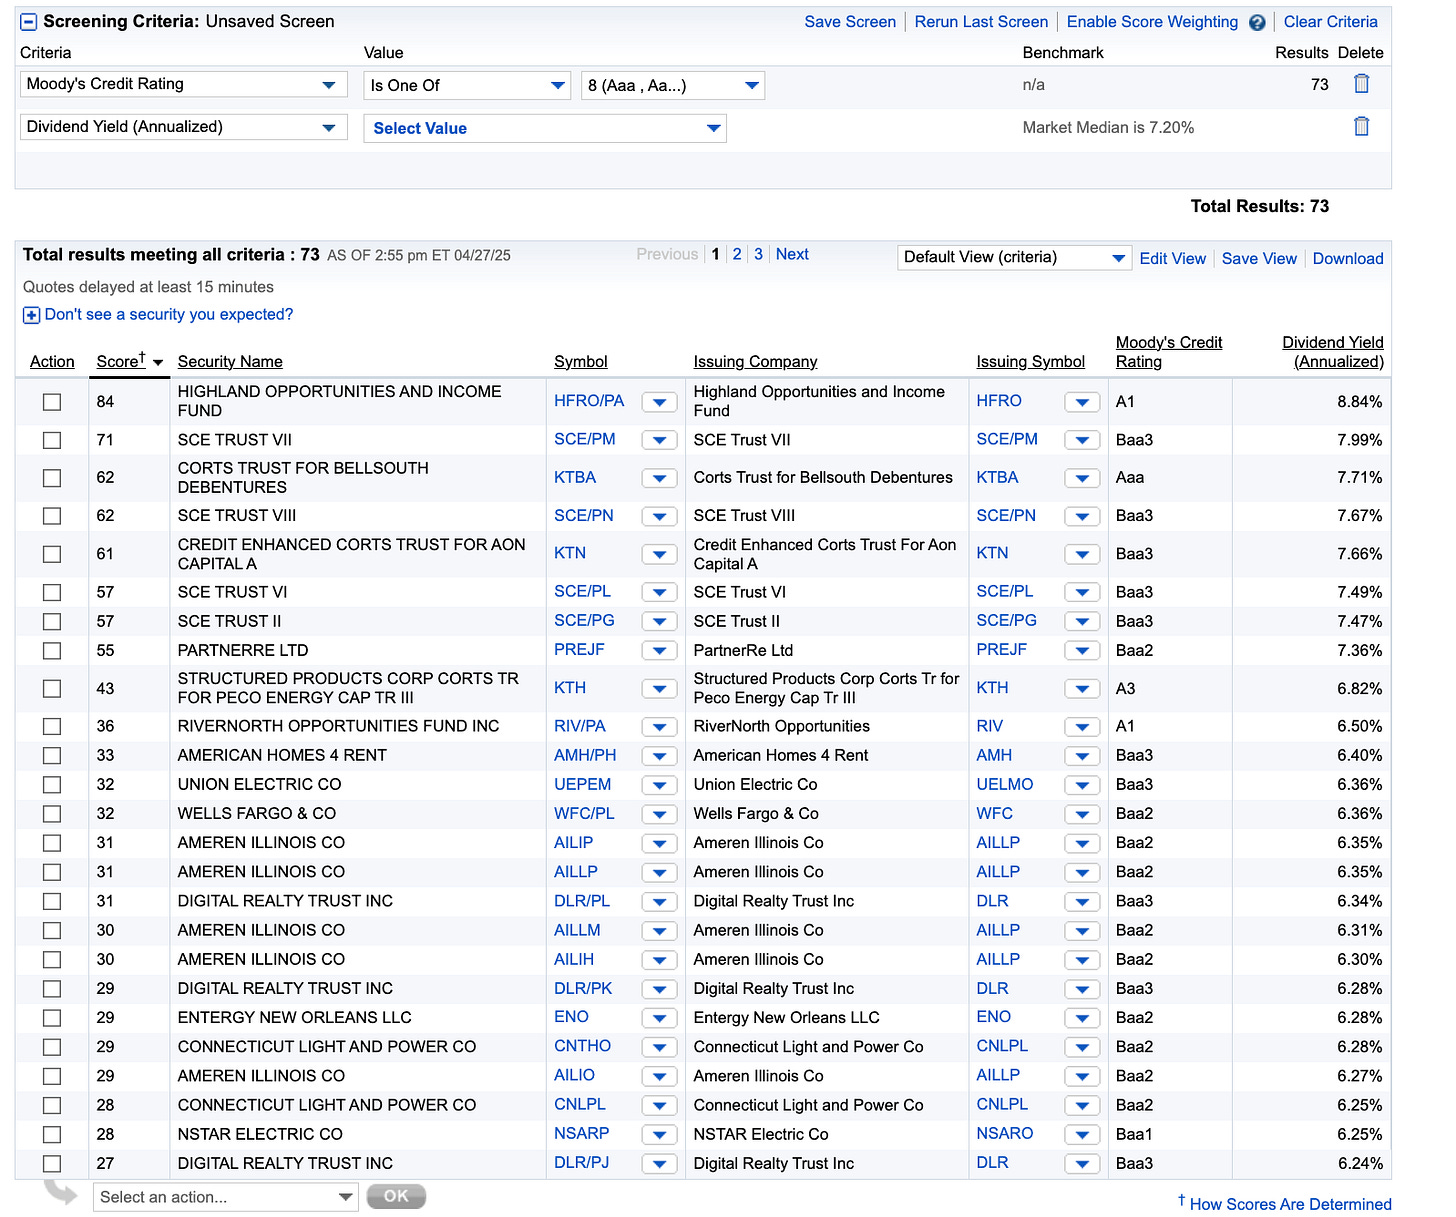1456x1217 pixels.
Task: Open the HFRO issuing symbol action arrow
Action: [1082, 402]
